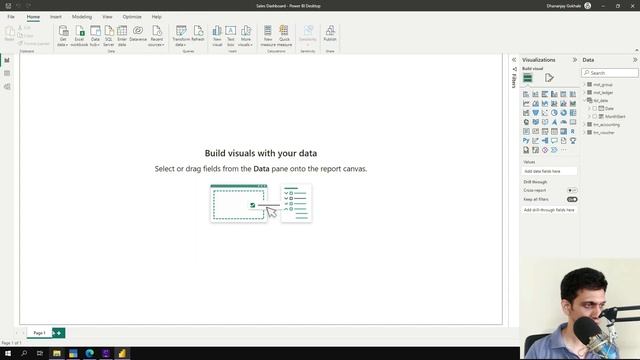Switch to the Modeling ribbon tab

click(x=82, y=17)
